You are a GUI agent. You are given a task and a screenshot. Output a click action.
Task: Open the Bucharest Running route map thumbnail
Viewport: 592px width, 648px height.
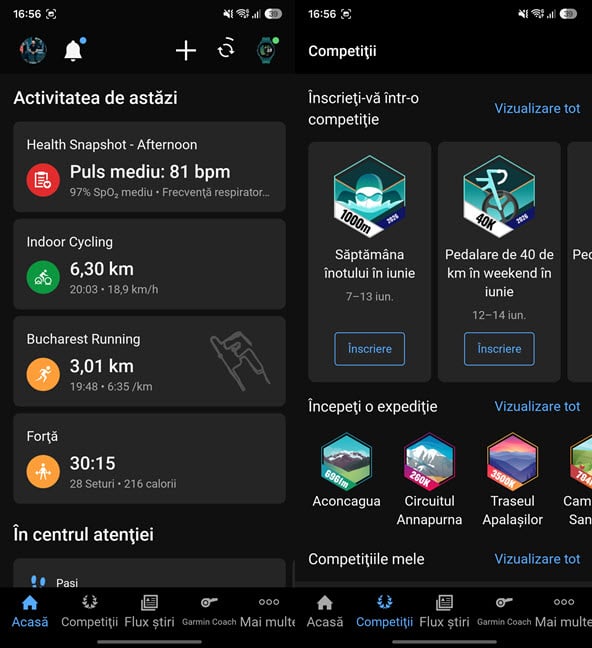pos(240,361)
